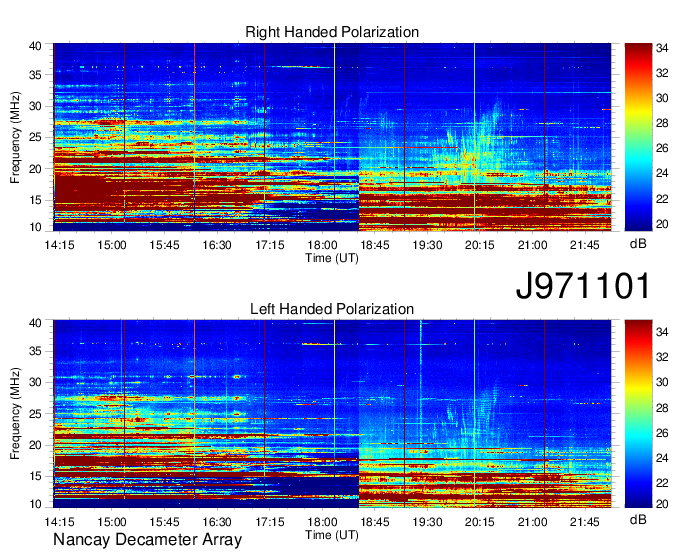
Task: Click the 20:15 tick on top plot
Action: point(480,245)
